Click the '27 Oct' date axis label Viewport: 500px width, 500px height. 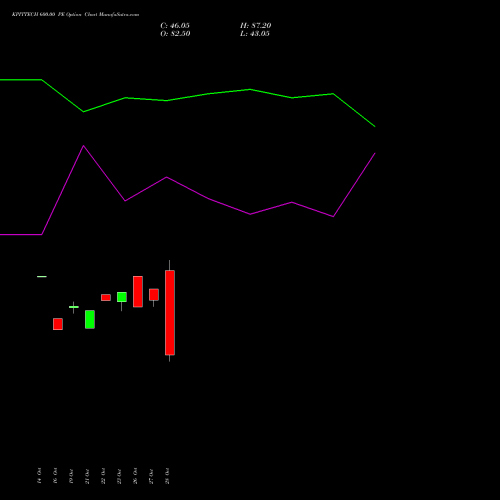(151, 476)
